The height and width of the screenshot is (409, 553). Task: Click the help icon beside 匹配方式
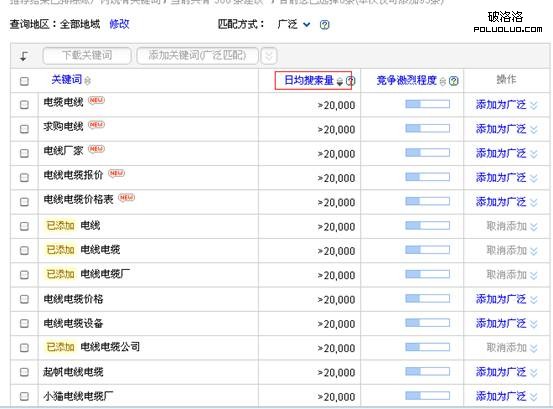[x=324, y=25]
